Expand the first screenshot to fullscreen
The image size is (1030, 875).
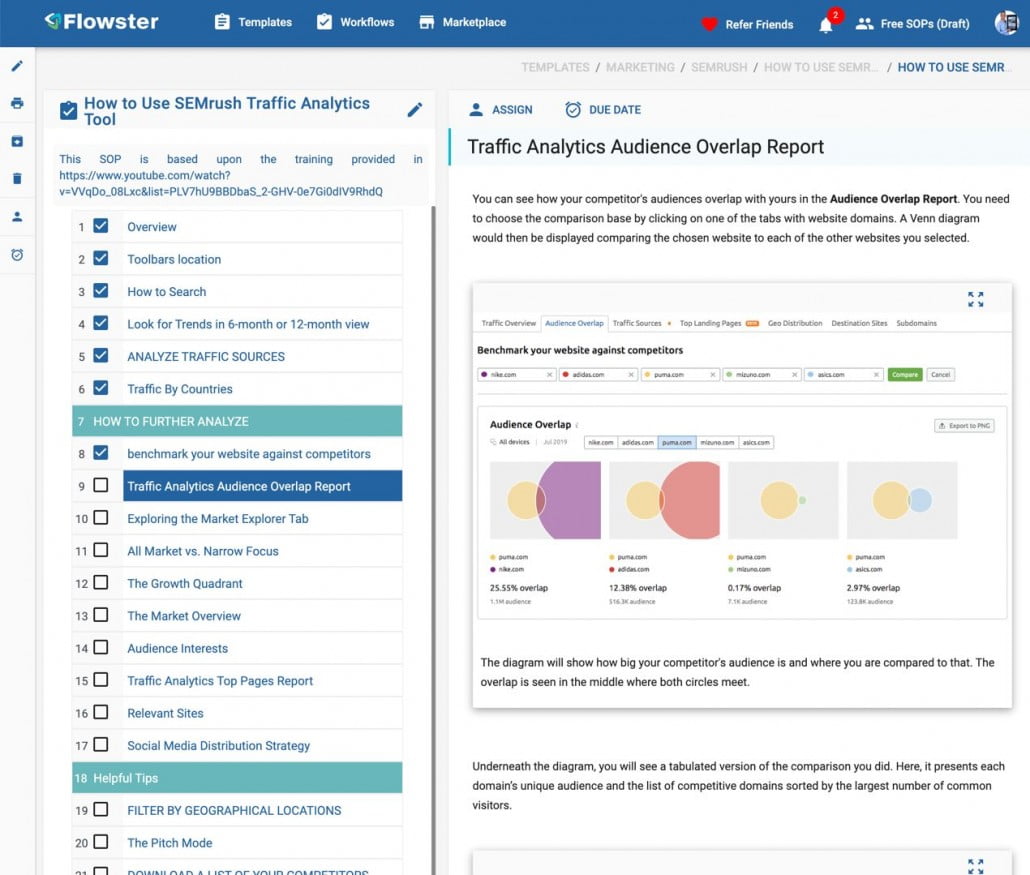click(x=975, y=300)
